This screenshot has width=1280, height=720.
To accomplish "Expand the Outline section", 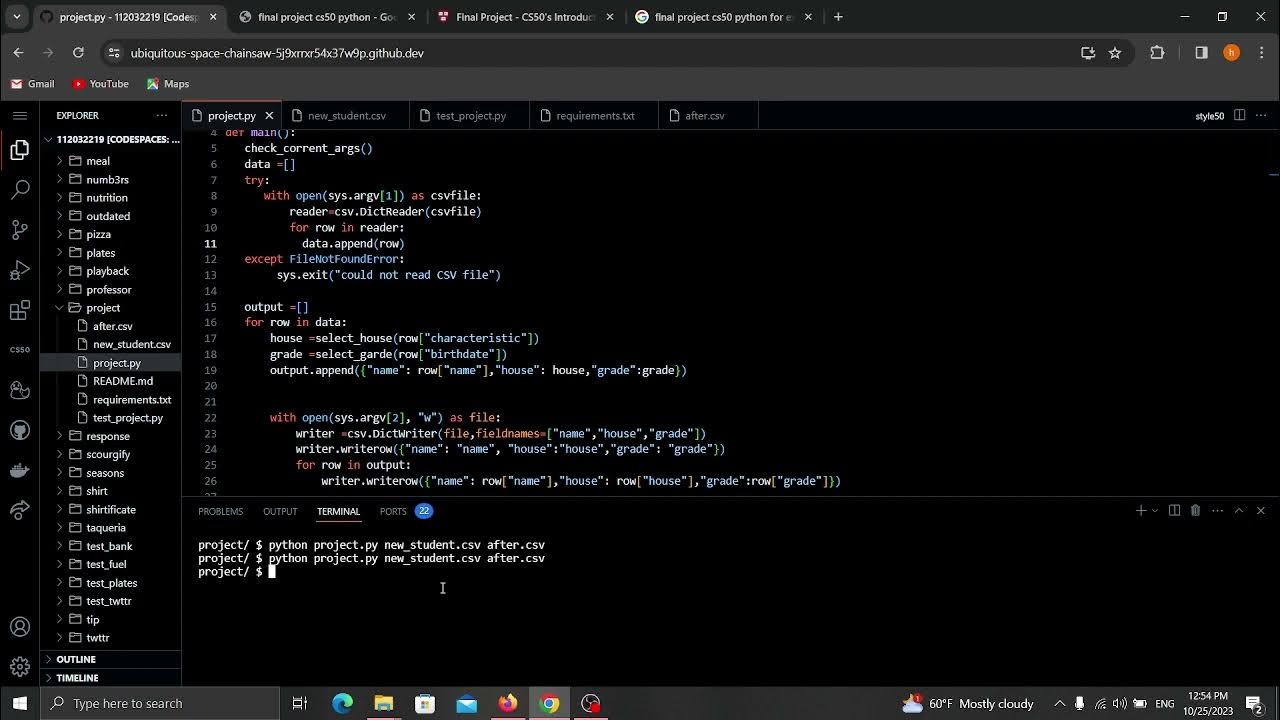I will pos(110,659).
